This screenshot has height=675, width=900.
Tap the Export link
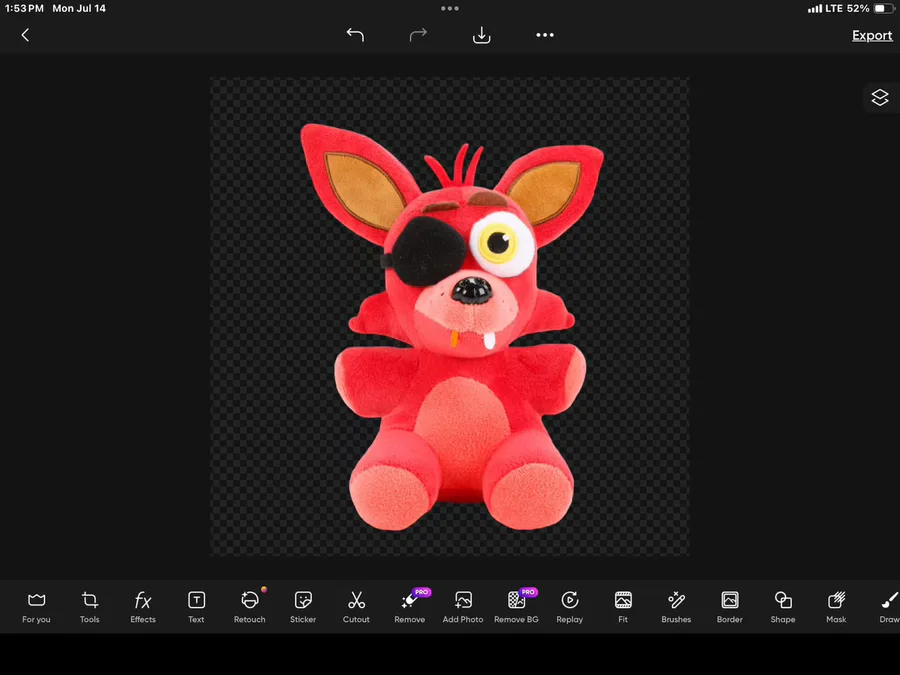(x=872, y=36)
